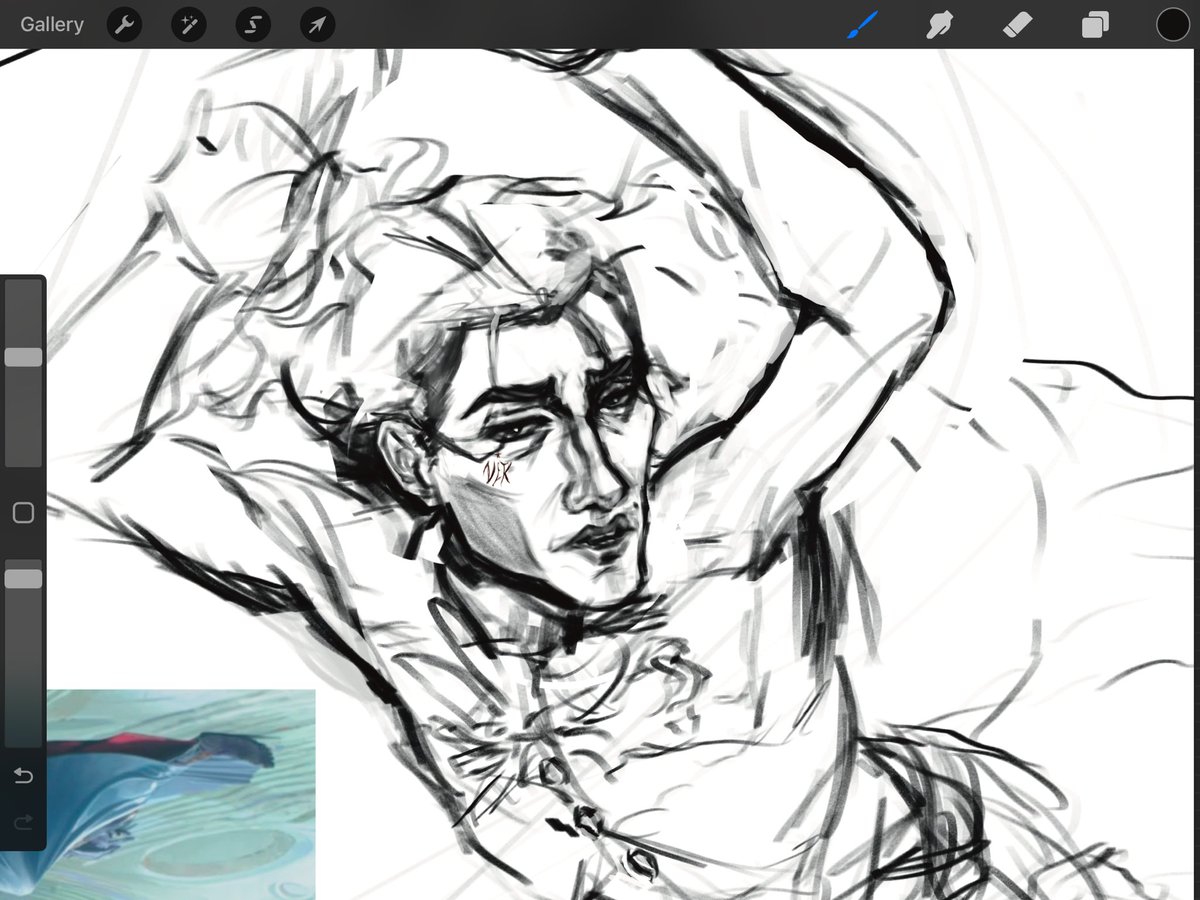Adjust the brush size slider
1200x900 pixels.
tap(22, 356)
